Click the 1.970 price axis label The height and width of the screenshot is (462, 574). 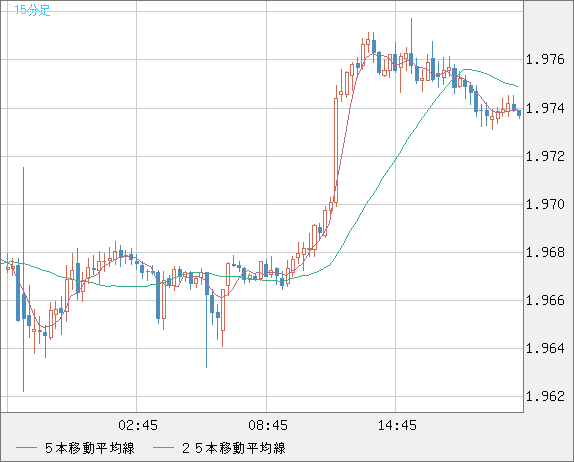point(545,204)
